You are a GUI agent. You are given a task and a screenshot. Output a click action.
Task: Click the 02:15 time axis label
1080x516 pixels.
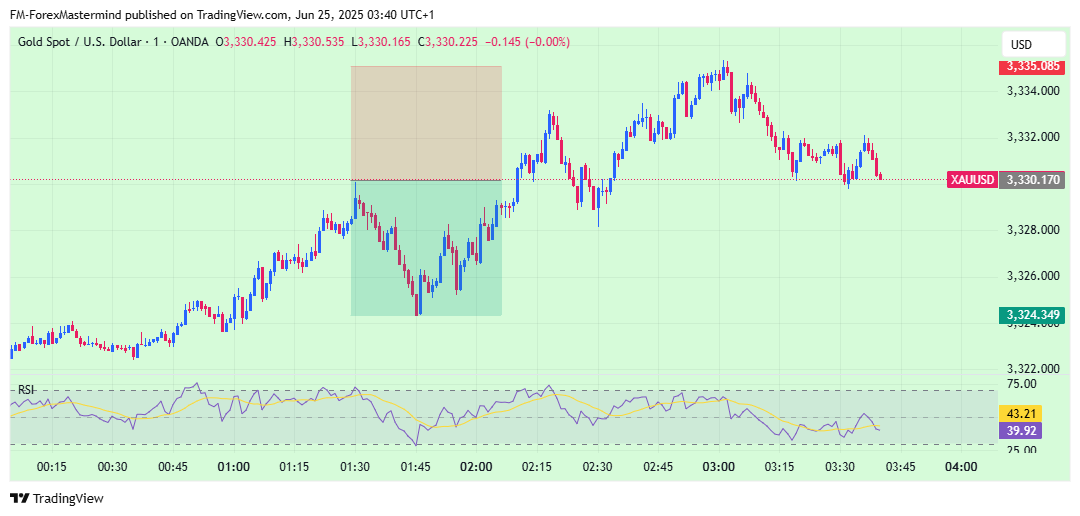(x=537, y=467)
